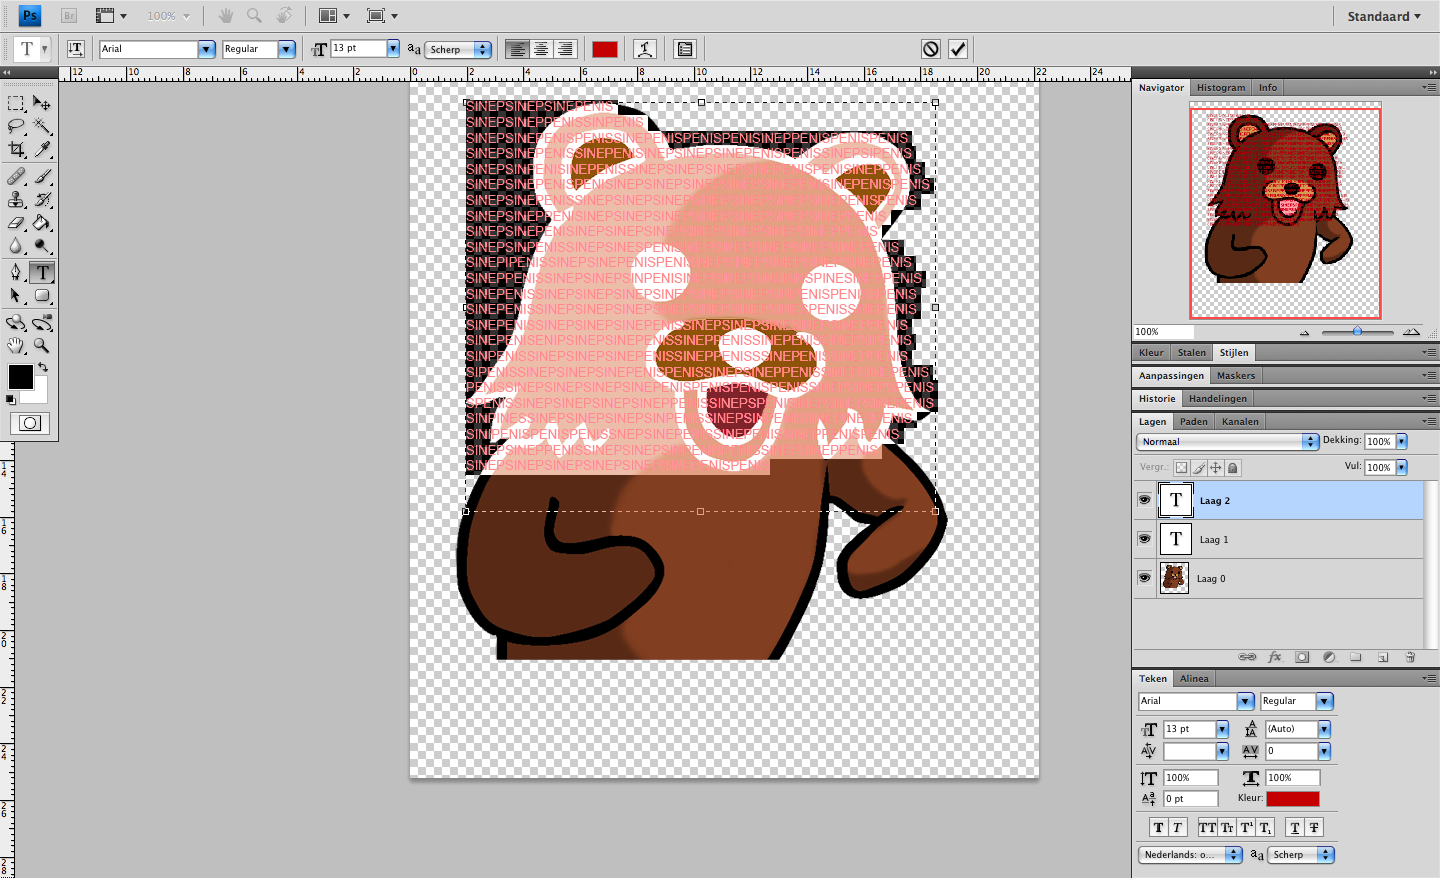Open the Dekking opacity dropdown
The width and height of the screenshot is (1440, 878).
pos(1402,441)
